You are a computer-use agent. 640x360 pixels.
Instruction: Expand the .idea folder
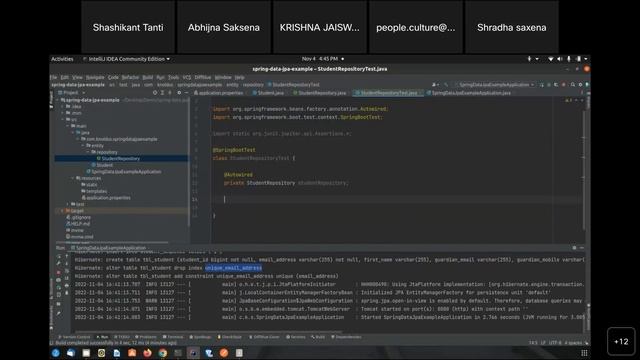point(63,107)
